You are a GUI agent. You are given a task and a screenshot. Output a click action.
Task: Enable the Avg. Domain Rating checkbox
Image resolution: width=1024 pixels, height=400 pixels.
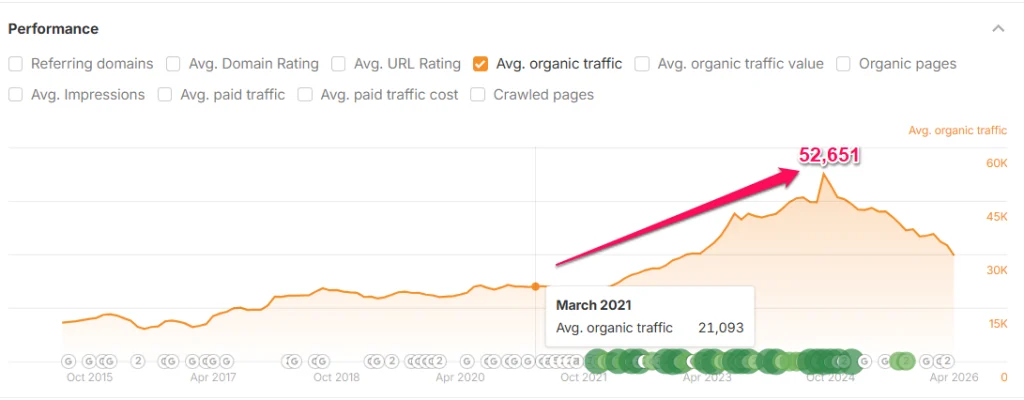173,64
